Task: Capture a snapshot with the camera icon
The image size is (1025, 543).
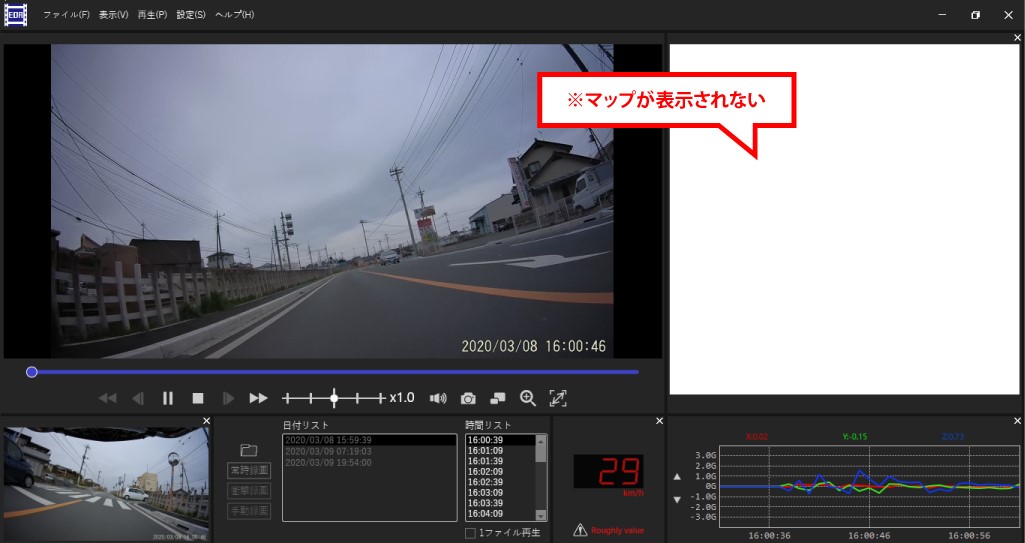Action: tap(468, 398)
